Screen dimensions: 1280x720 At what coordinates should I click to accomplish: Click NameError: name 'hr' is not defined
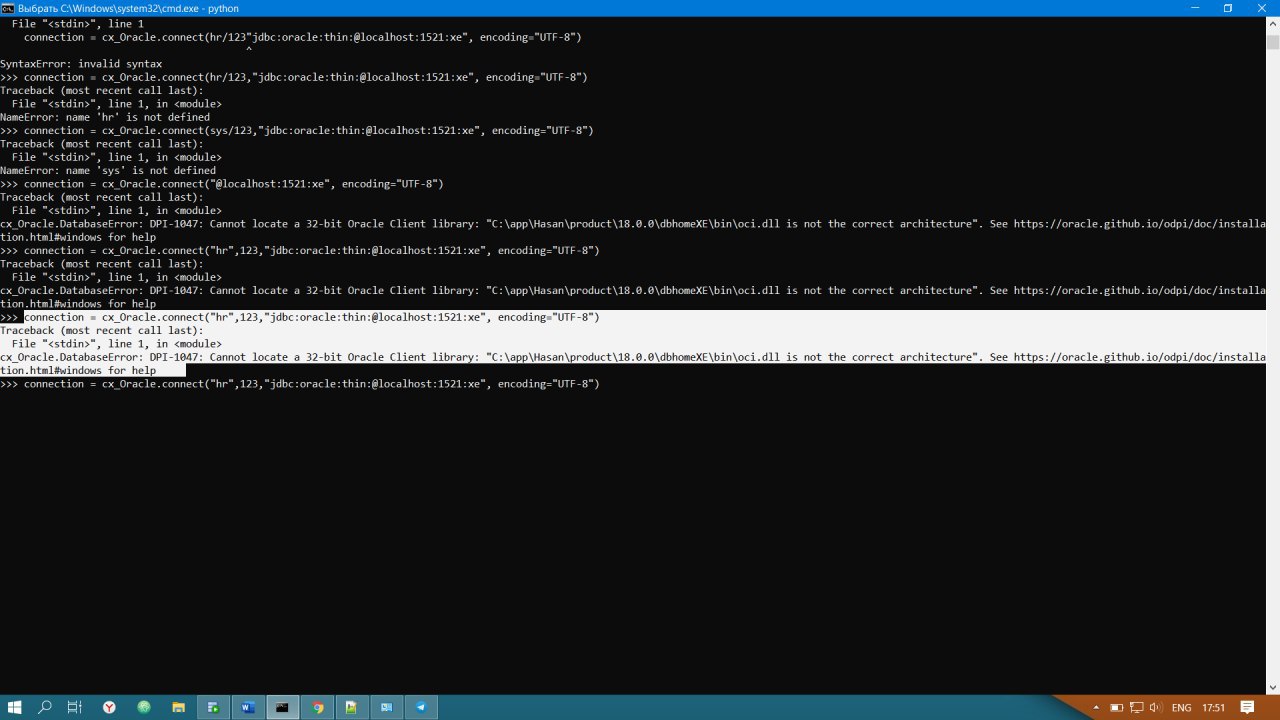105,117
